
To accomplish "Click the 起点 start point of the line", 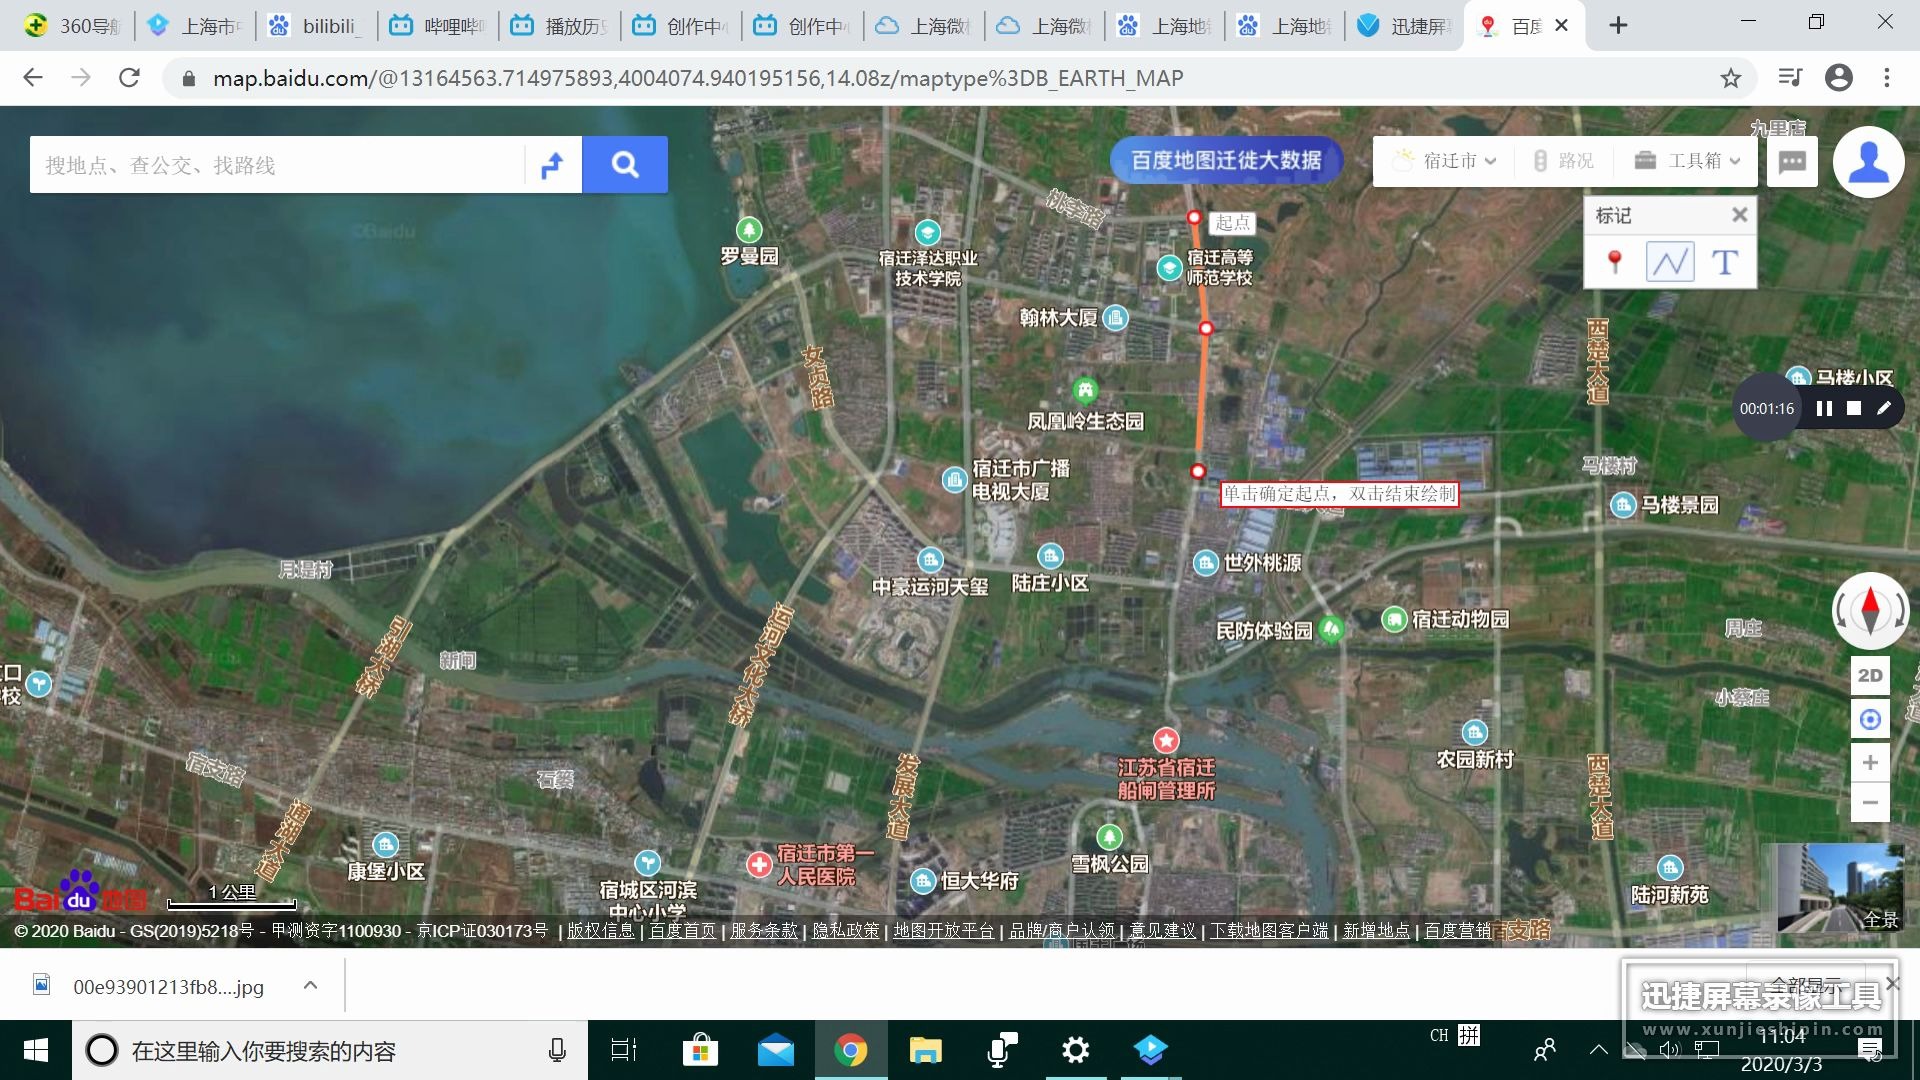I will (x=1193, y=217).
